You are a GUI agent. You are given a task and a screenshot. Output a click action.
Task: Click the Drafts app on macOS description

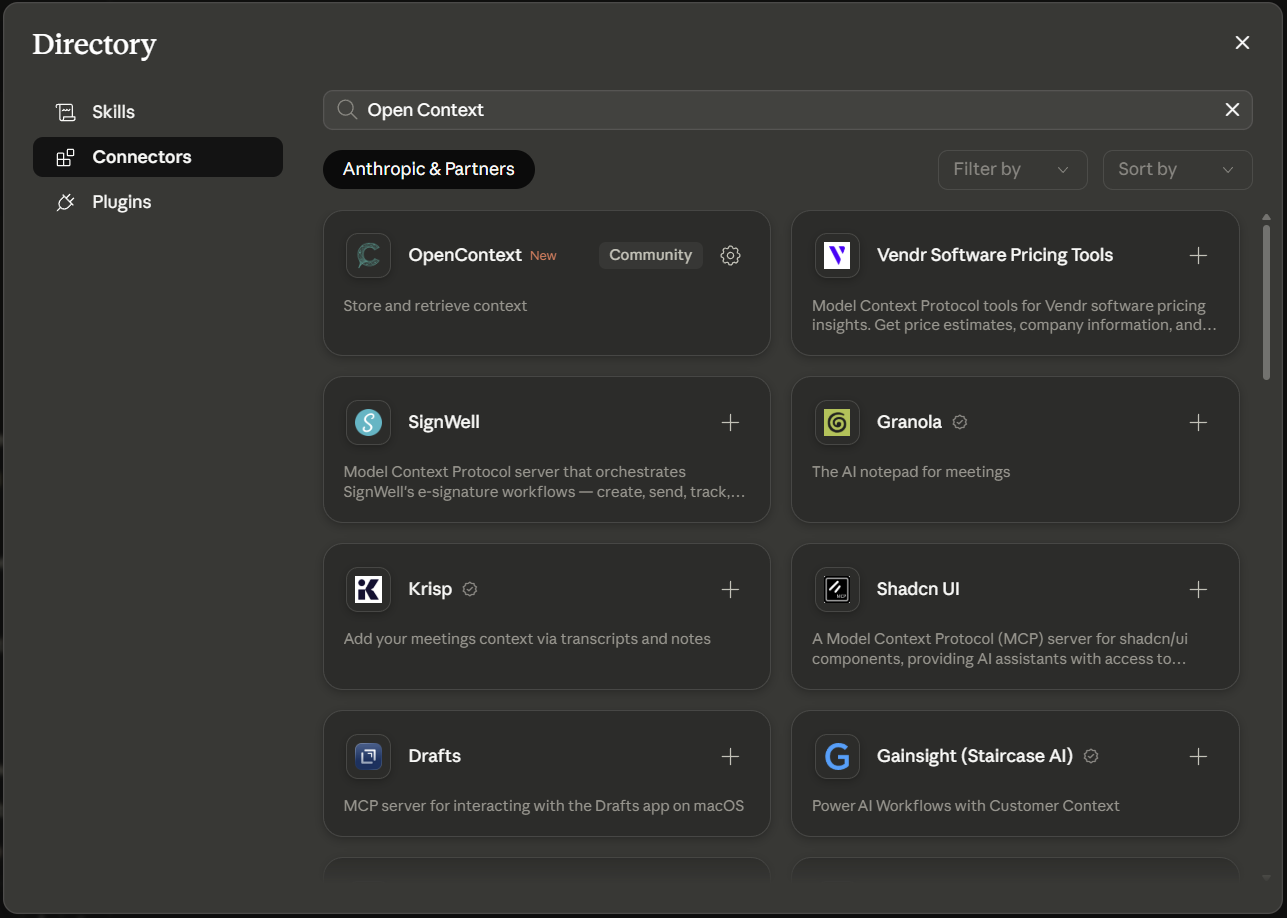(x=544, y=806)
